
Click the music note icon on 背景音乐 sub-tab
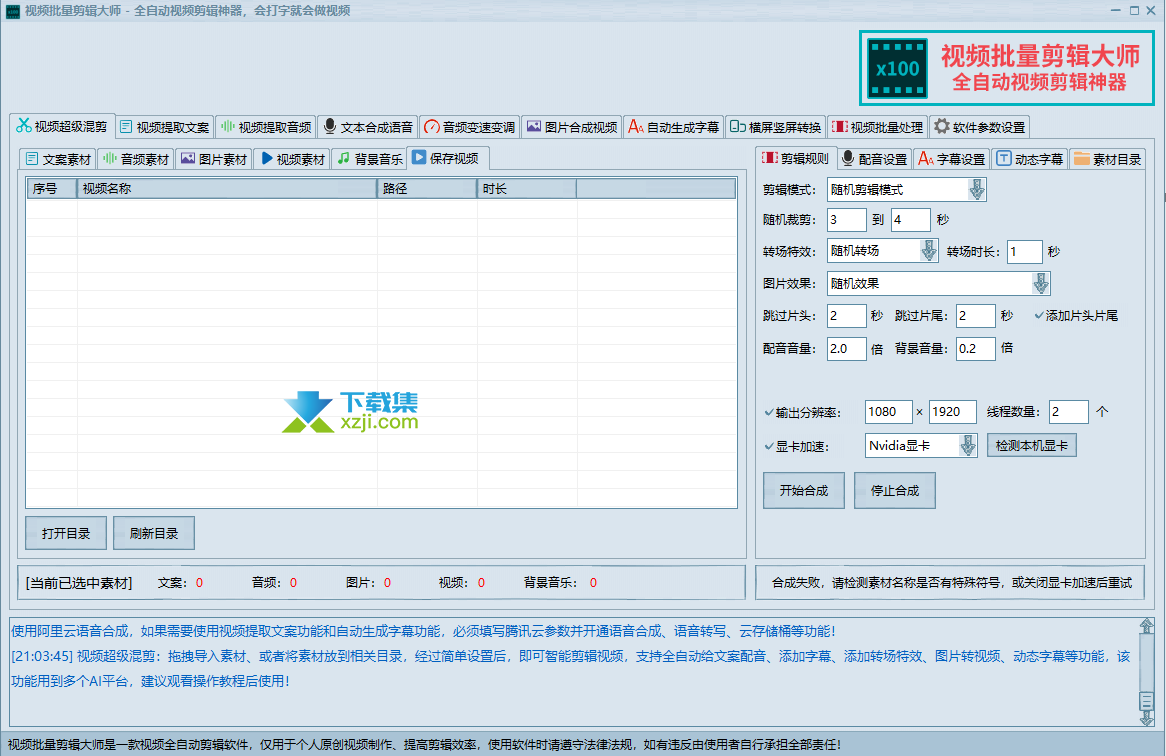pos(344,158)
